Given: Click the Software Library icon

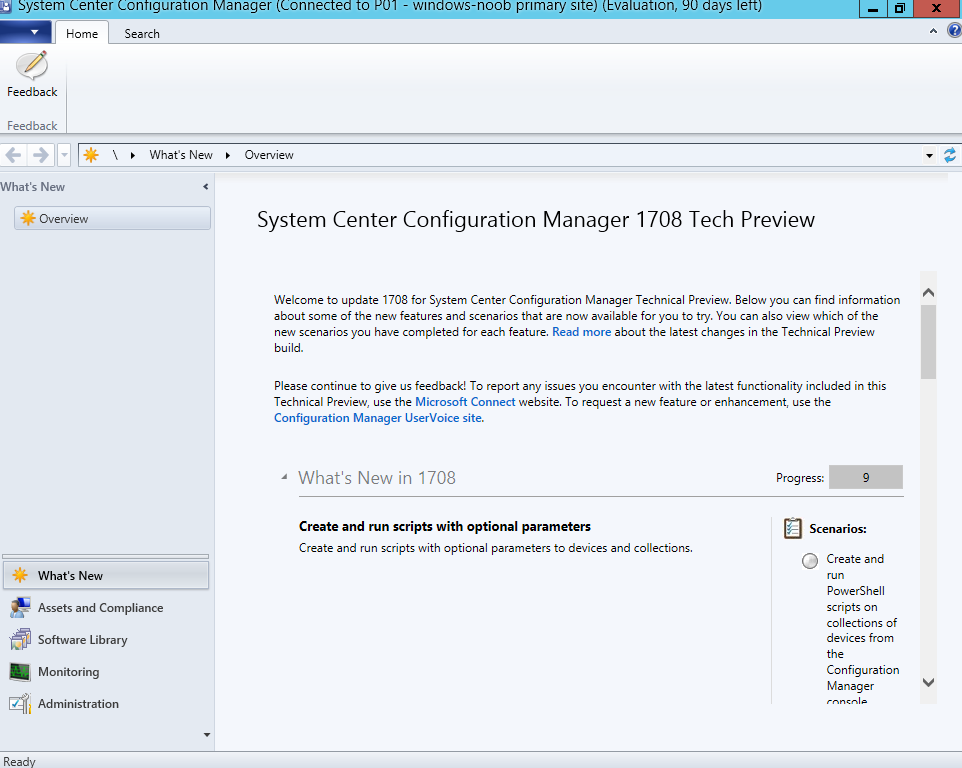Looking at the screenshot, I should (x=20, y=639).
